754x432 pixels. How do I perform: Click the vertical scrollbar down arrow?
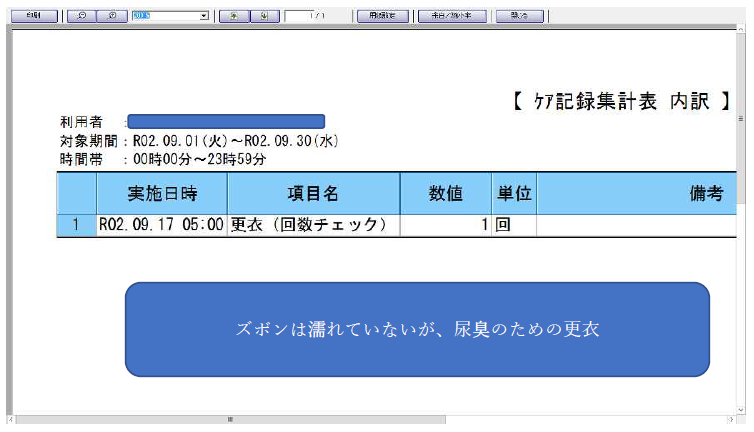point(741,407)
